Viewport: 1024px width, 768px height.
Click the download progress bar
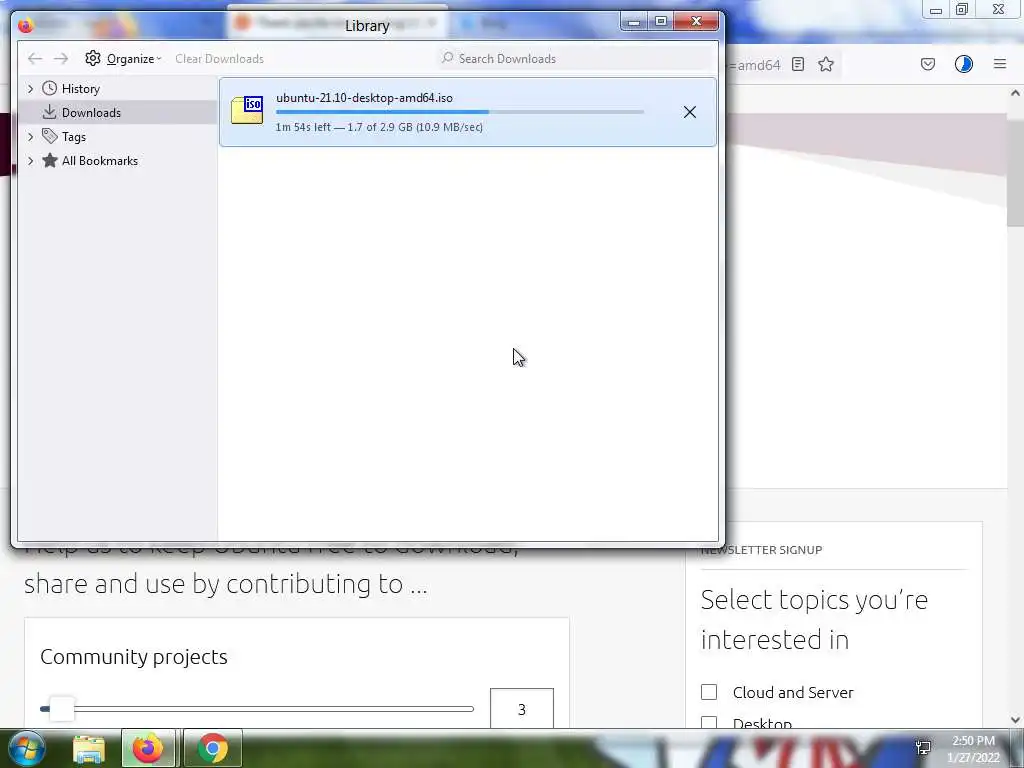[460, 112]
